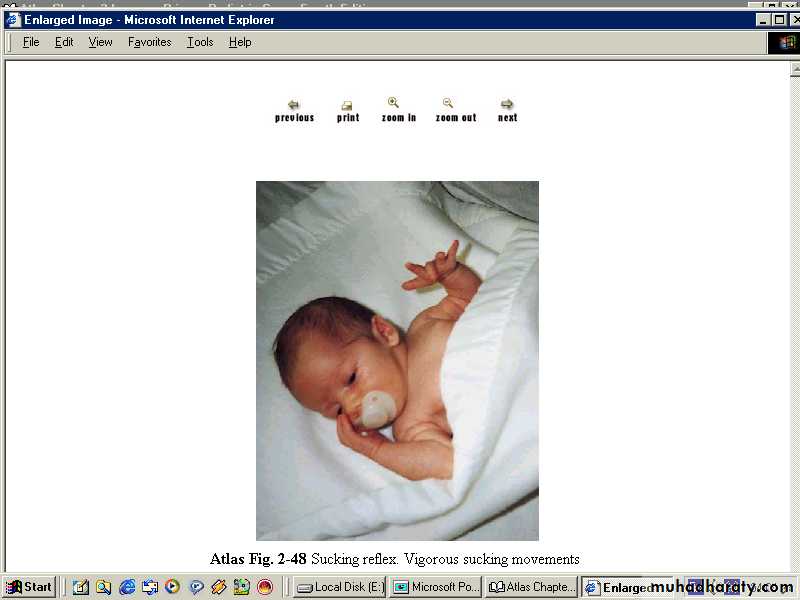Open the View menu
Image resolution: width=800 pixels, height=600 pixels.
[100, 42]
